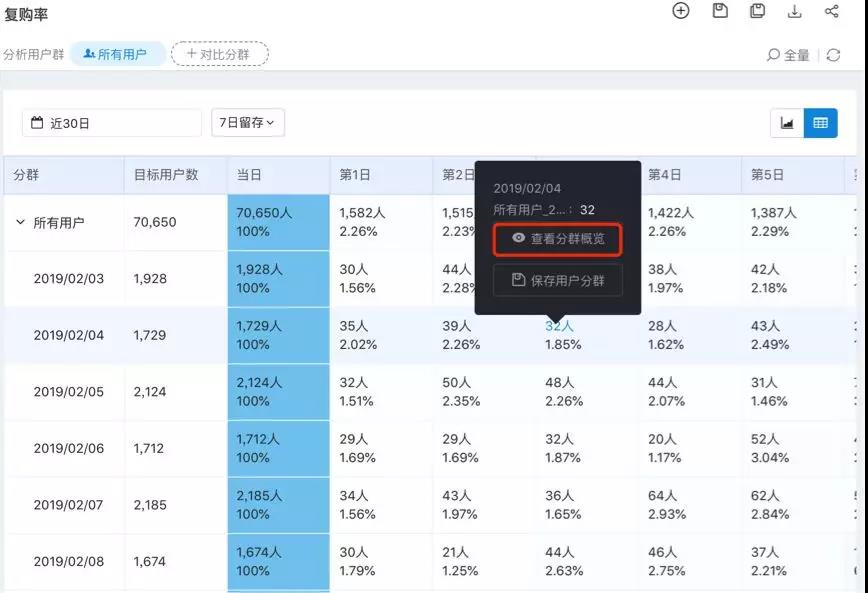Screen dimensions: 868x593
Task: Click the save-as icon next to save
Action: click(757, 11)
